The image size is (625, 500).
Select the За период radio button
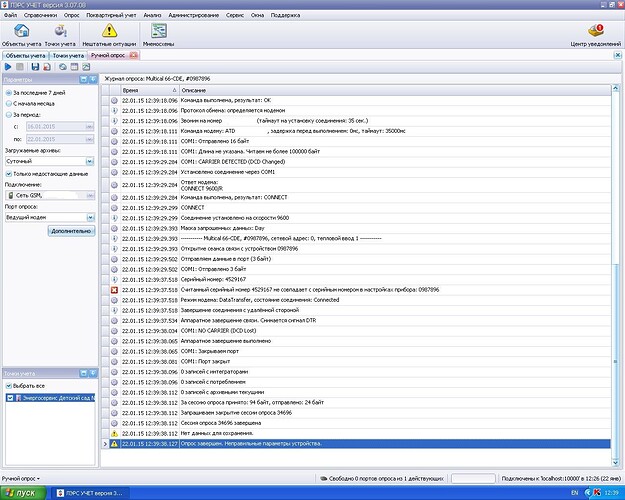point(9,115)
